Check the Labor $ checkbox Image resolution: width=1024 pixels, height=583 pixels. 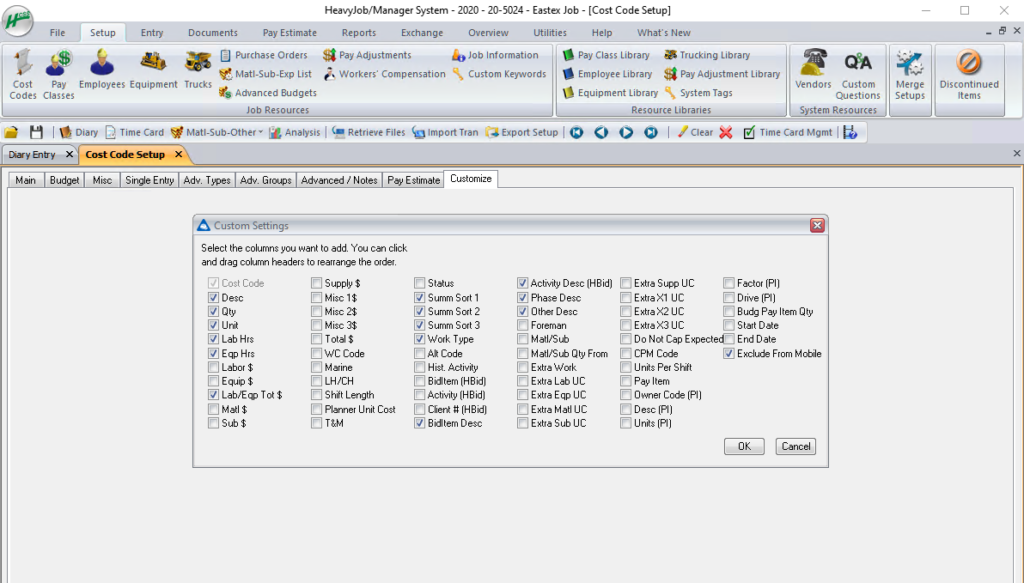tap(213, 367)
